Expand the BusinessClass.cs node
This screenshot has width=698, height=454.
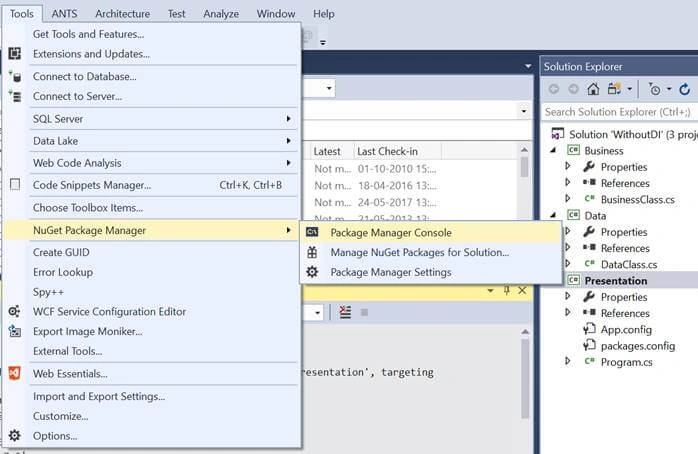pyautogui.click(x=568, y=199)
